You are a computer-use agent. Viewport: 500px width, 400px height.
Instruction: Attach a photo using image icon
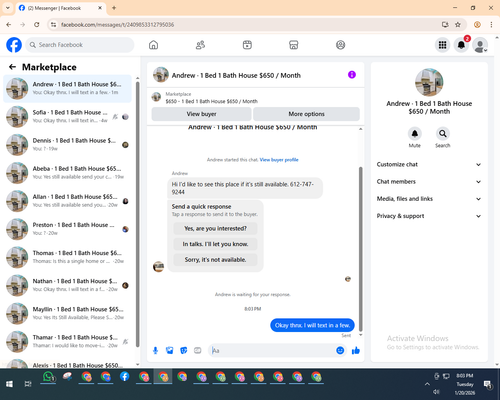[x=170, y=350]
